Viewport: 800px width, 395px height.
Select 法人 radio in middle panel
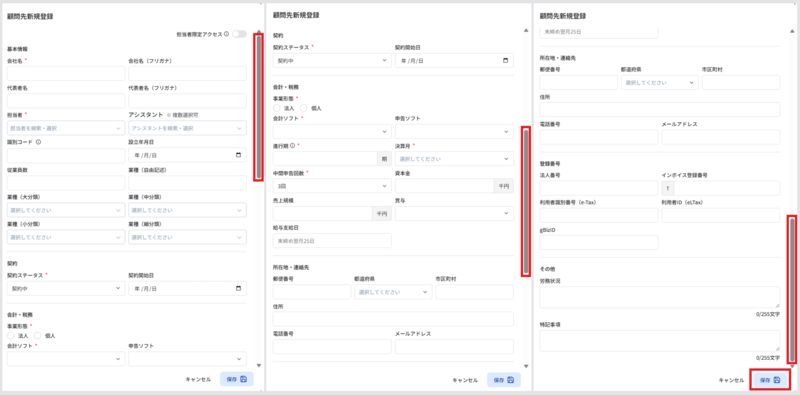277,108
